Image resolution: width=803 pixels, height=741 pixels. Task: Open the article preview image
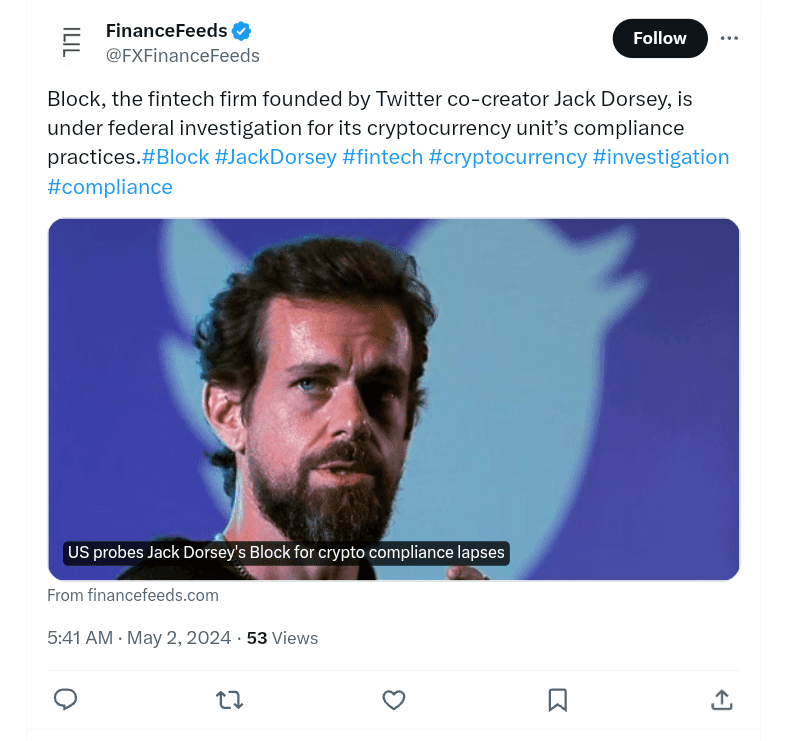point(393,398)
